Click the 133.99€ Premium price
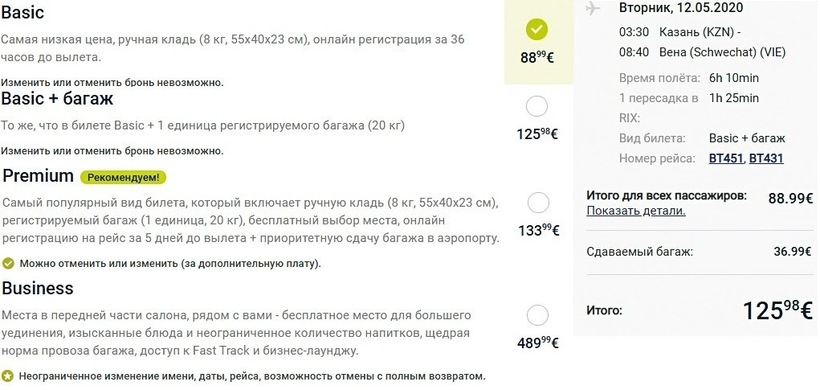Image resolution: width=820 pixels, height=390 pixels. (539, 230)
